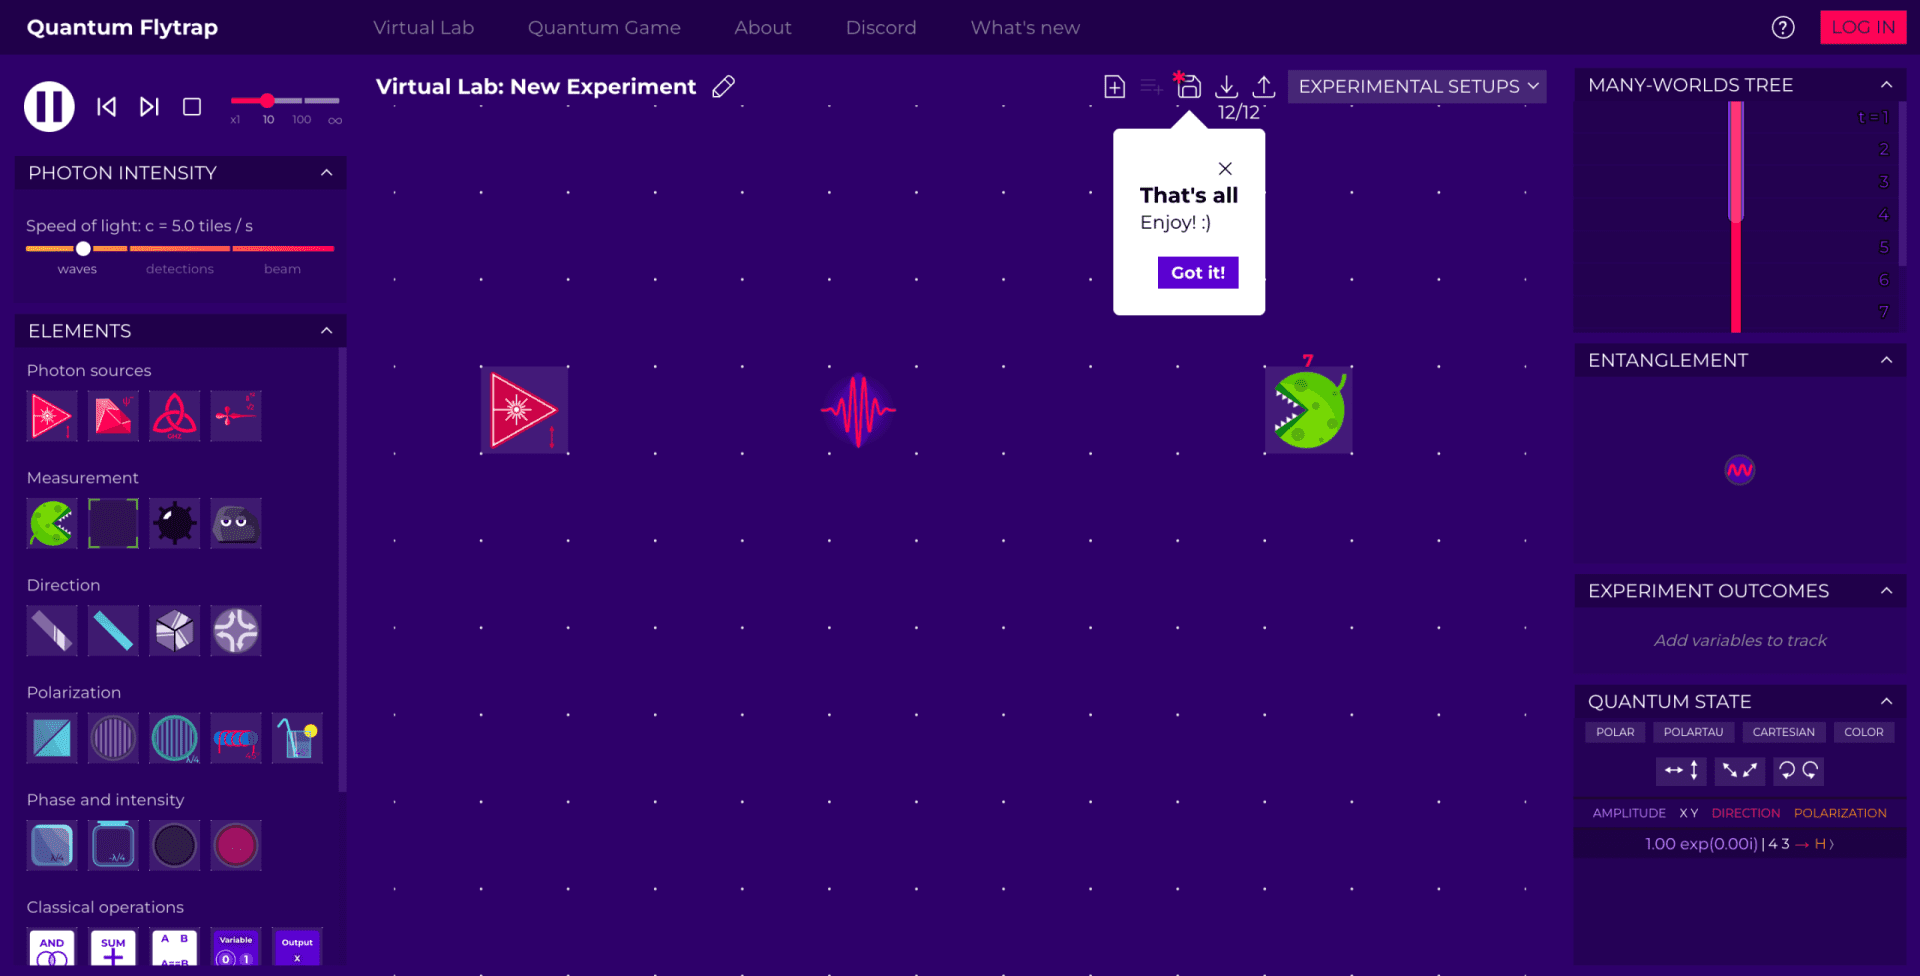Select the black mine element
Image resolution: width=1920 pixels, height=976 pixels.
pos(174,523)
